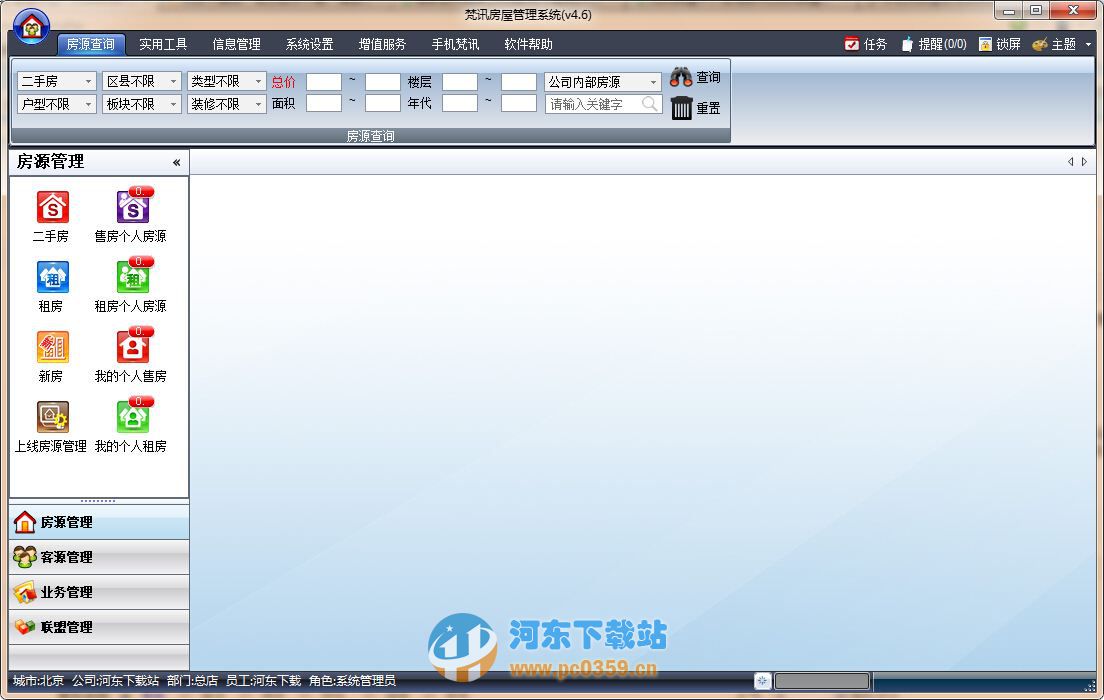Click the 公司:河东下载站 status text
Viewport: 1104px width, 700px height.
click(x=115, y=680)
